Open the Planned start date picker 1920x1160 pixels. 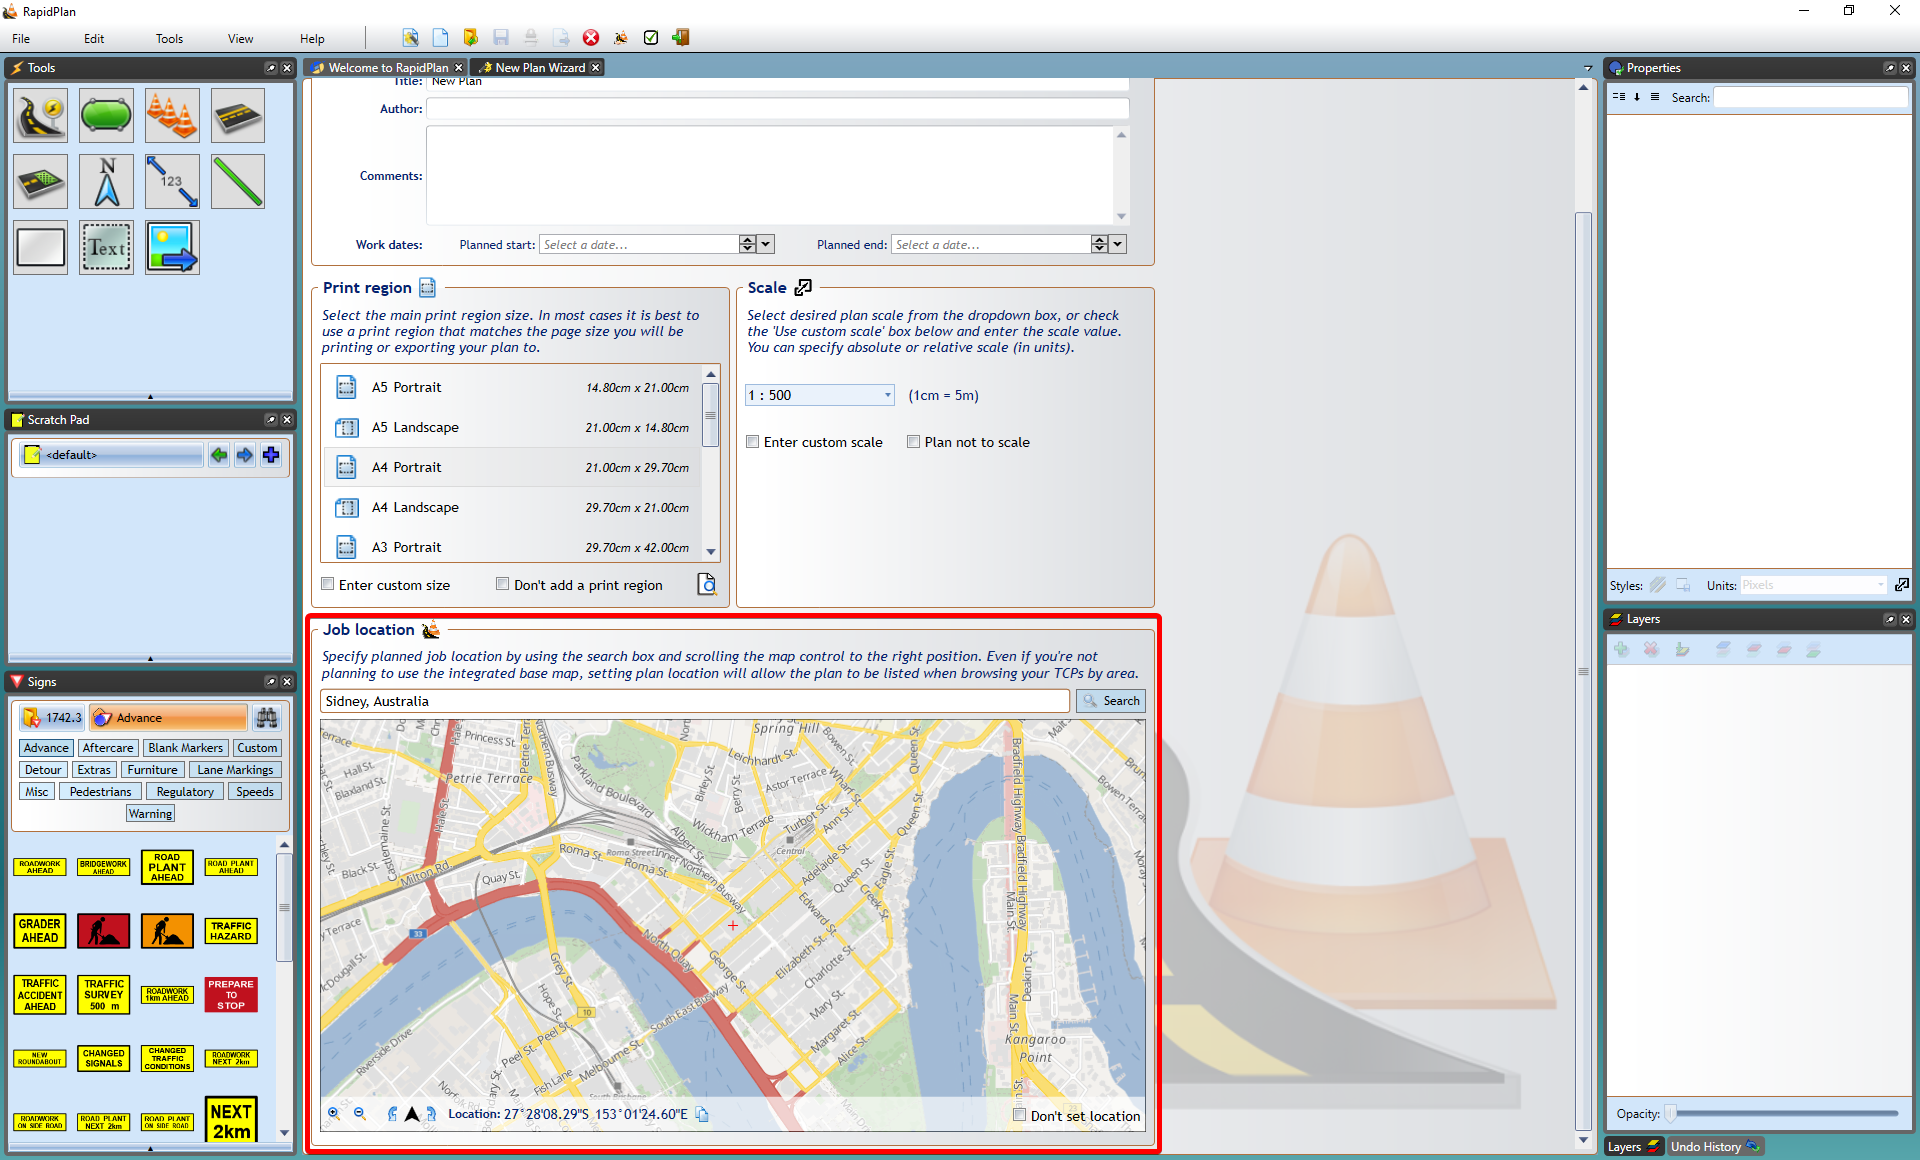(764, 244)
